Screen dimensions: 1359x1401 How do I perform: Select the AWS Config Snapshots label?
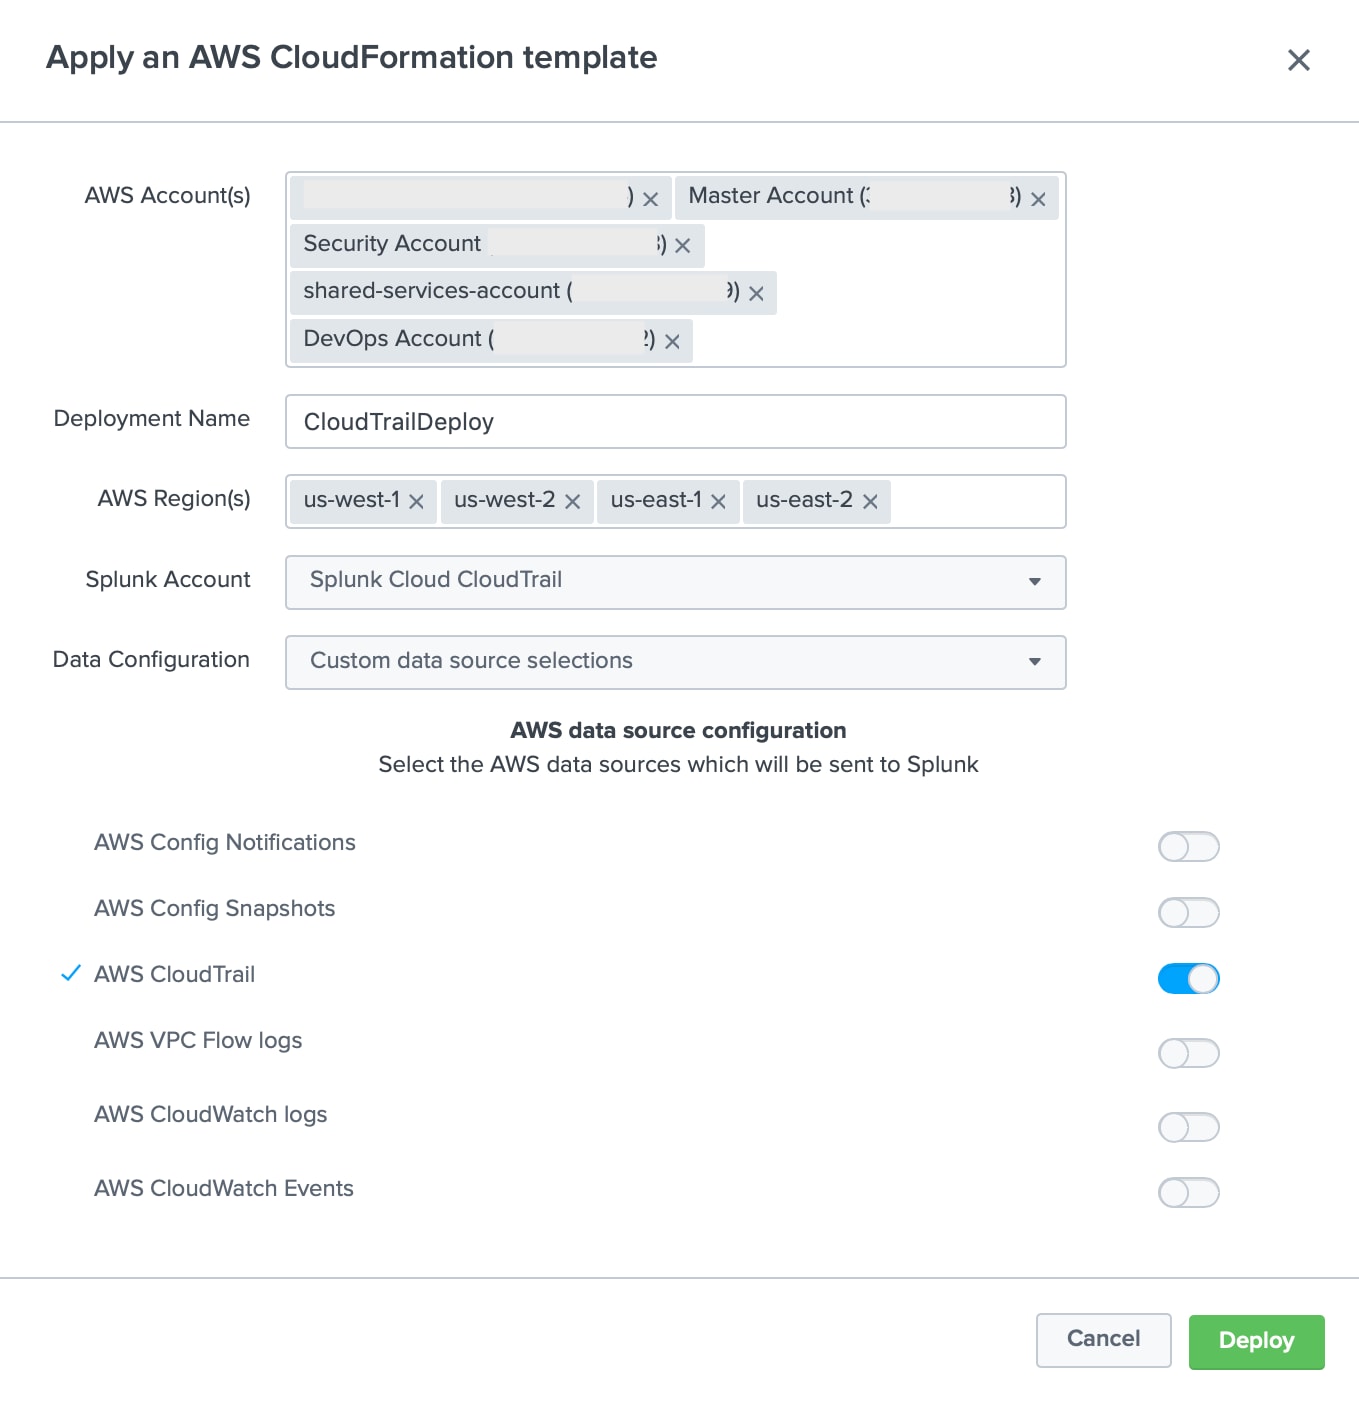coord(215,908)
